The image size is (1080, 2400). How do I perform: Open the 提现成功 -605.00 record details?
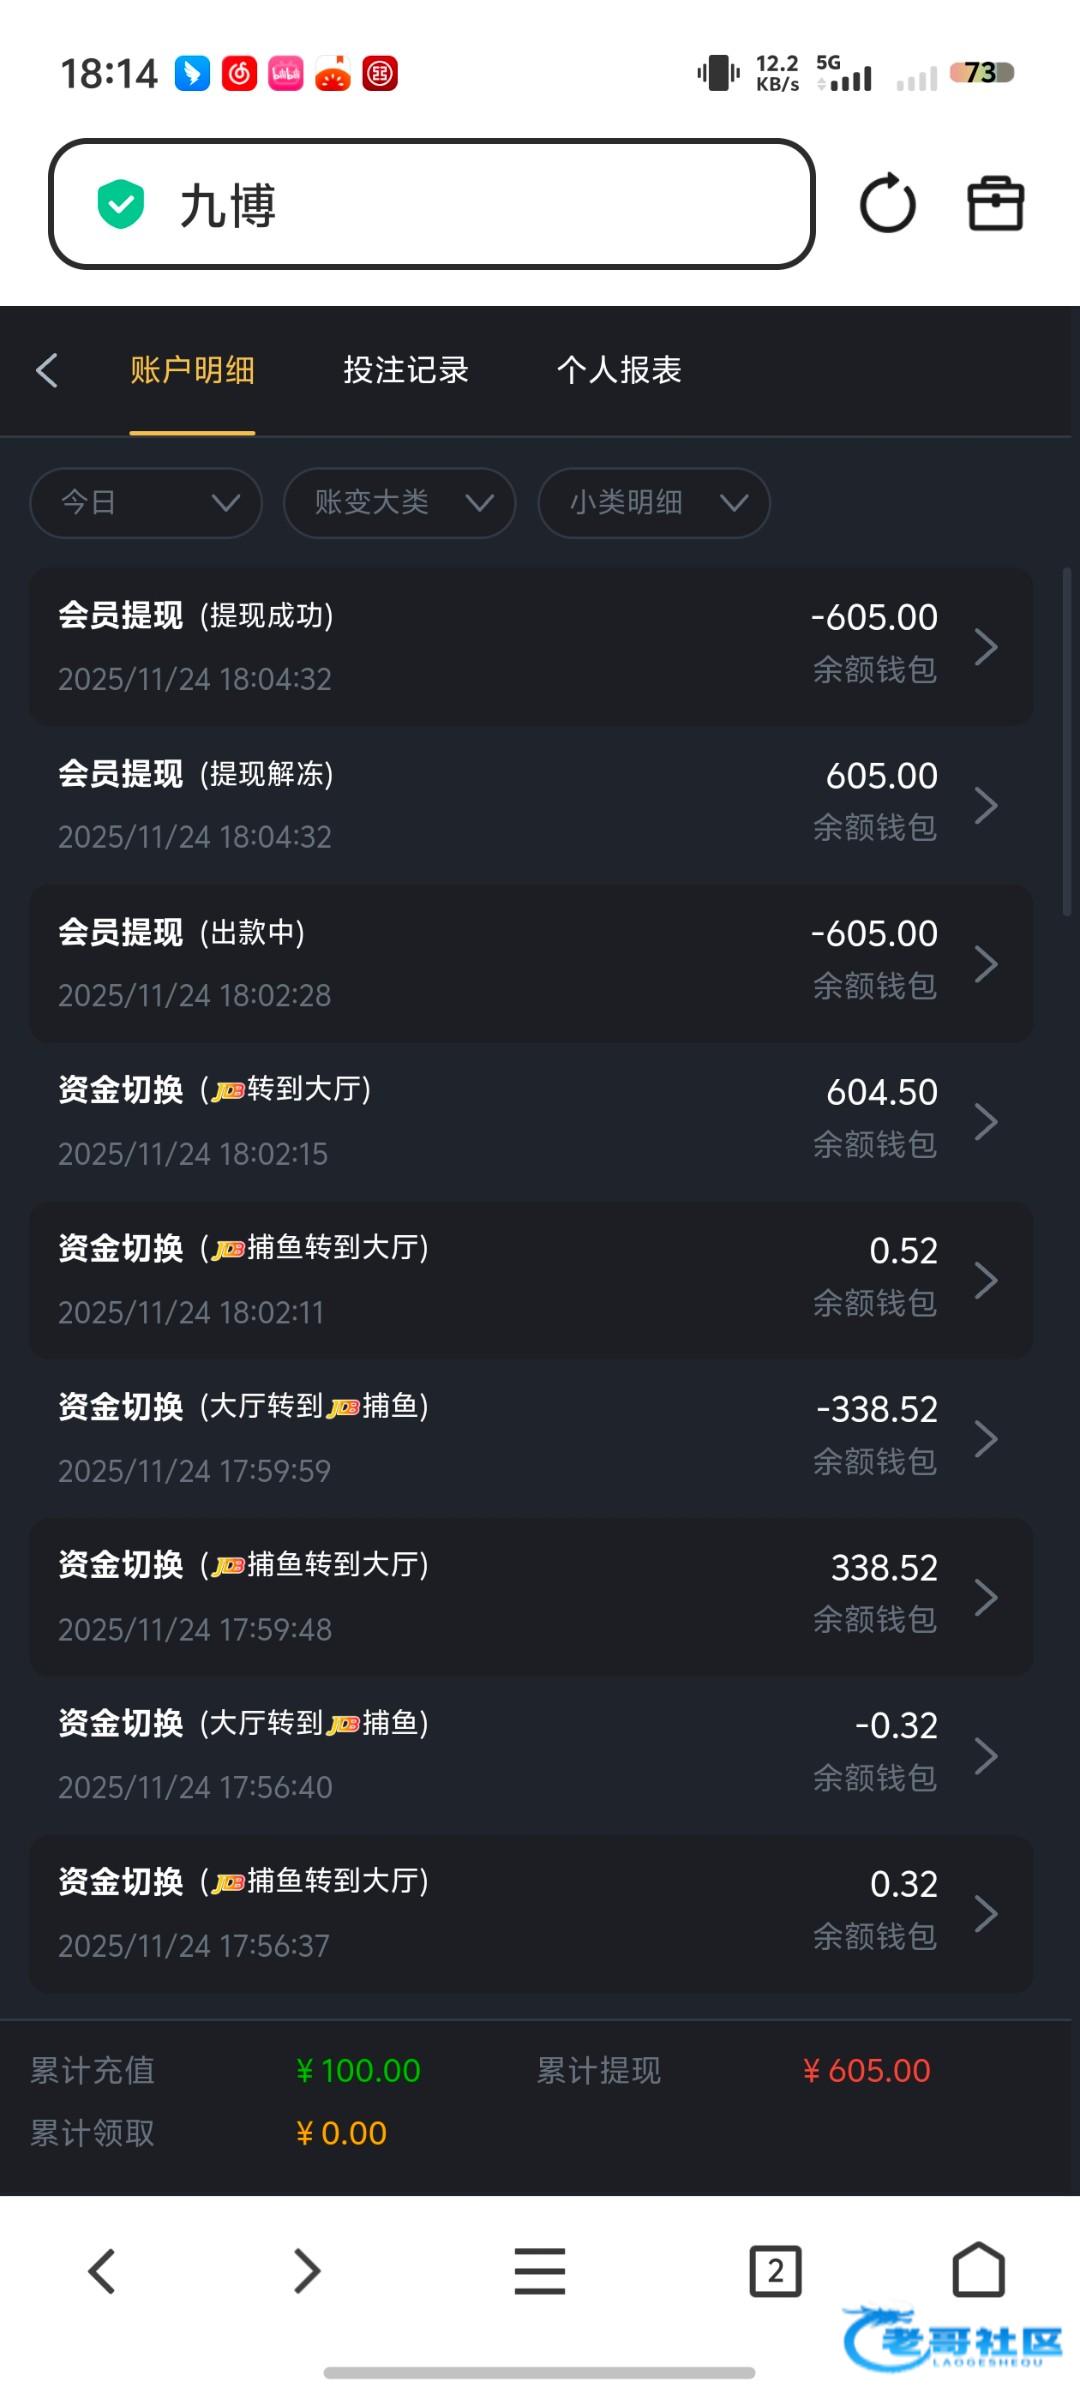click(x=530, y=647)
